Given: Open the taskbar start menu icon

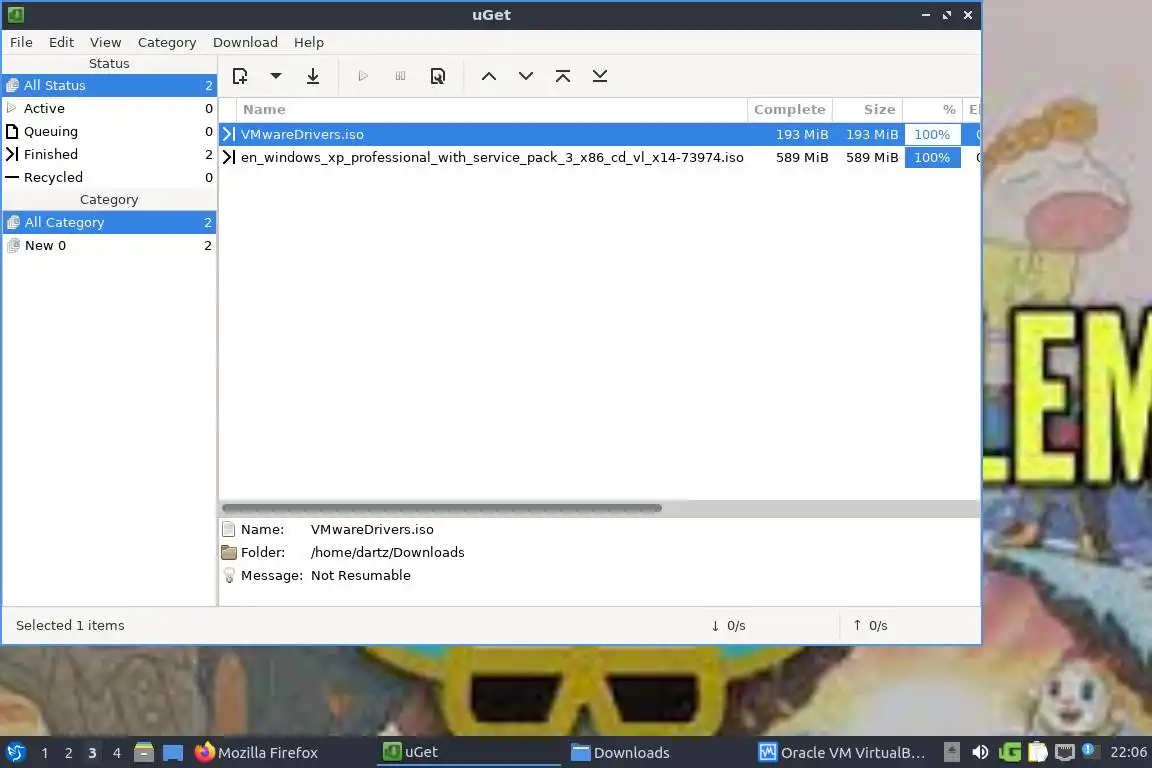Looking at the screenshot, I should tap(15, 753).
